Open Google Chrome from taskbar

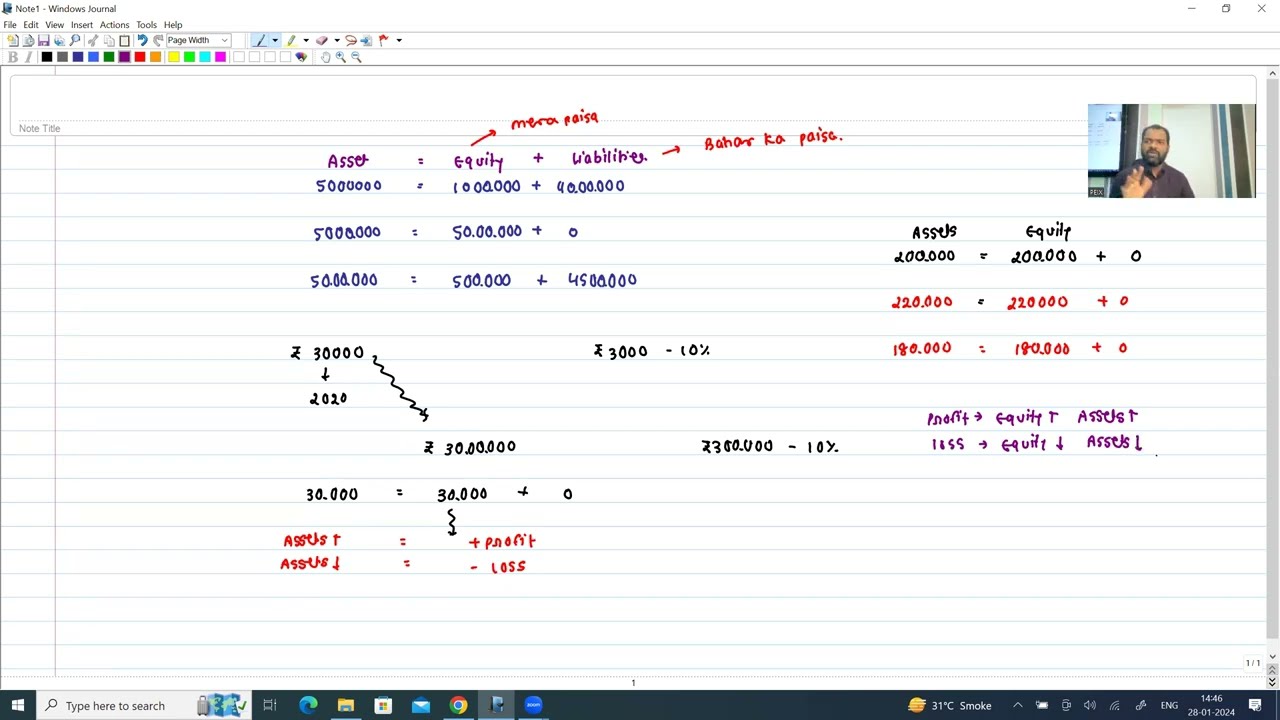click(458, 705)
